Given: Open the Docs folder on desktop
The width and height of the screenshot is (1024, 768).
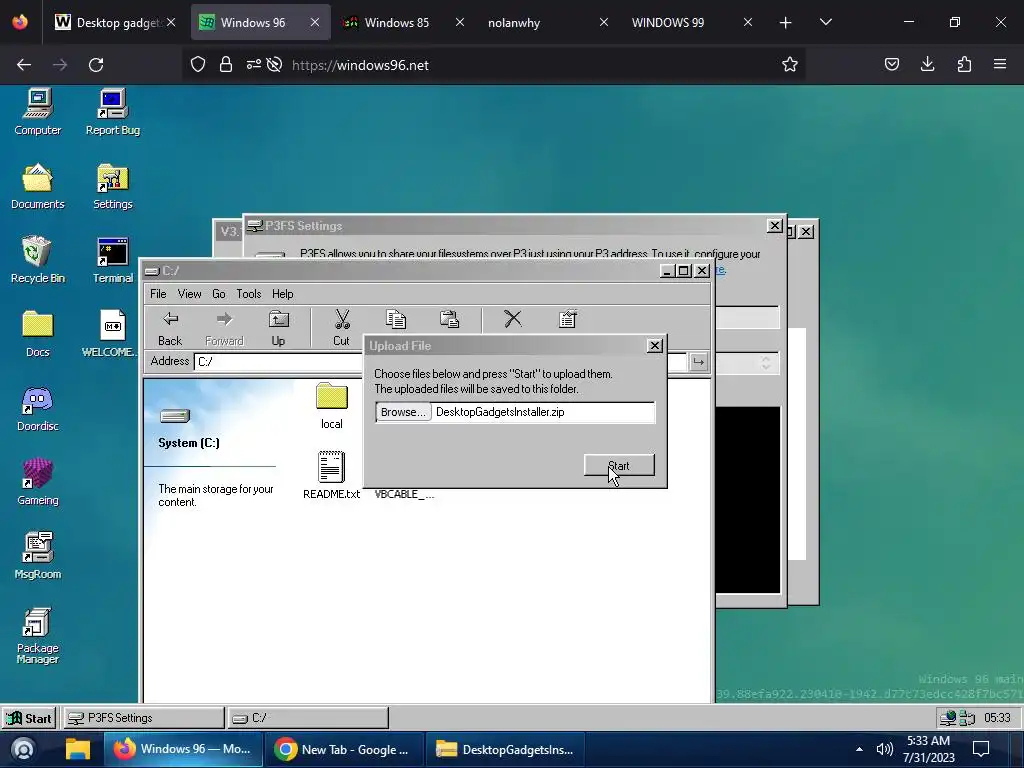Looking at the screenshot, I should 38,334.
